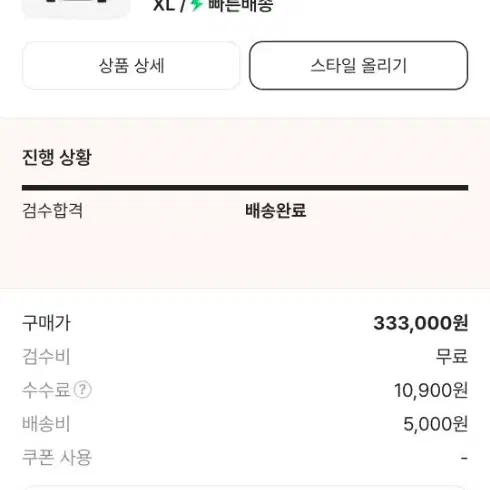Image resolution: width=490 pixels, height=490 pixels.
Task: Click the 수수료 help question mark icon
Action: point(82,390)
